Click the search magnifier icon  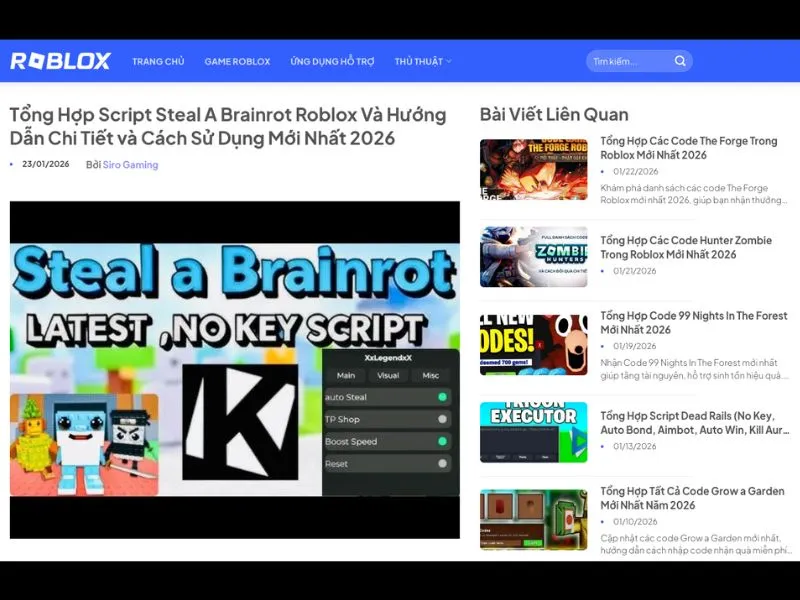(x=680, y=61)
